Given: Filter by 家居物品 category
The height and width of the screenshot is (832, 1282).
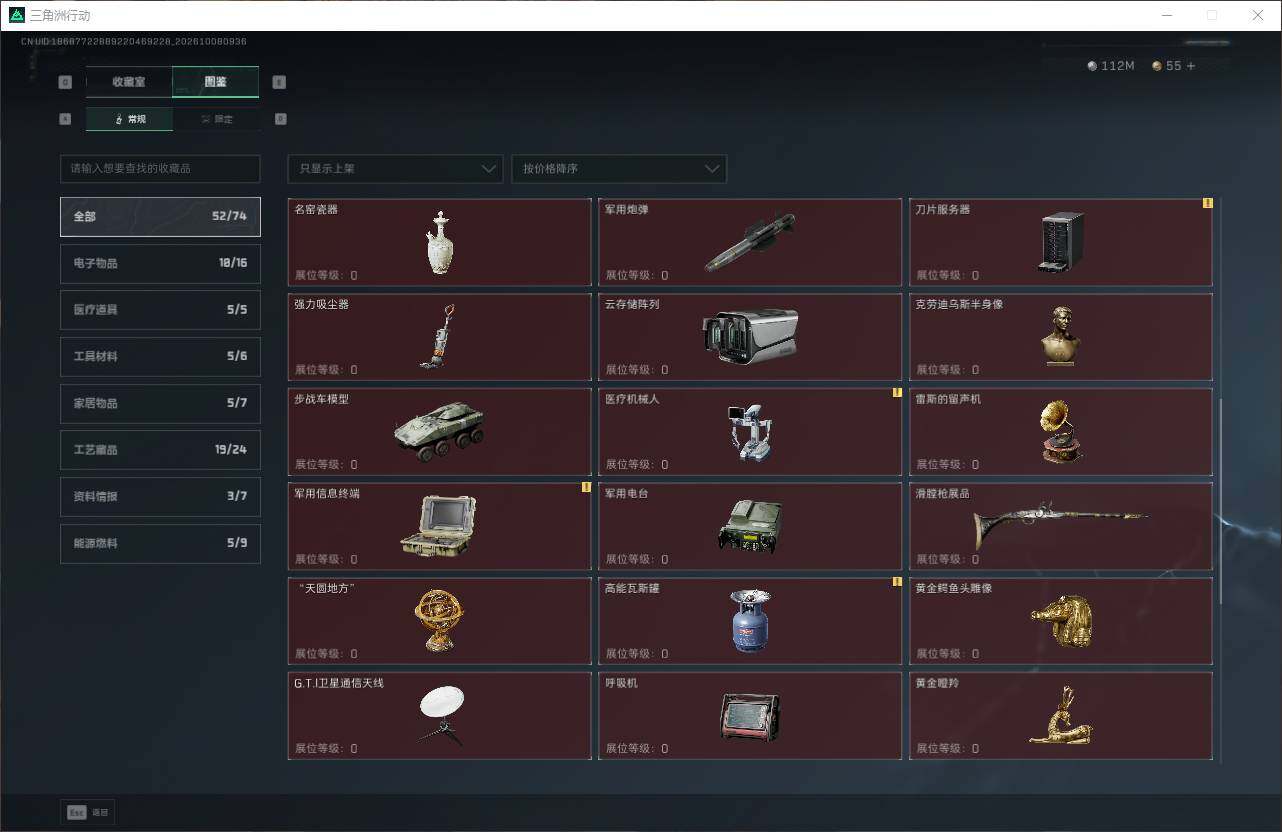Looking at the screenshot, I should [160, 403].
